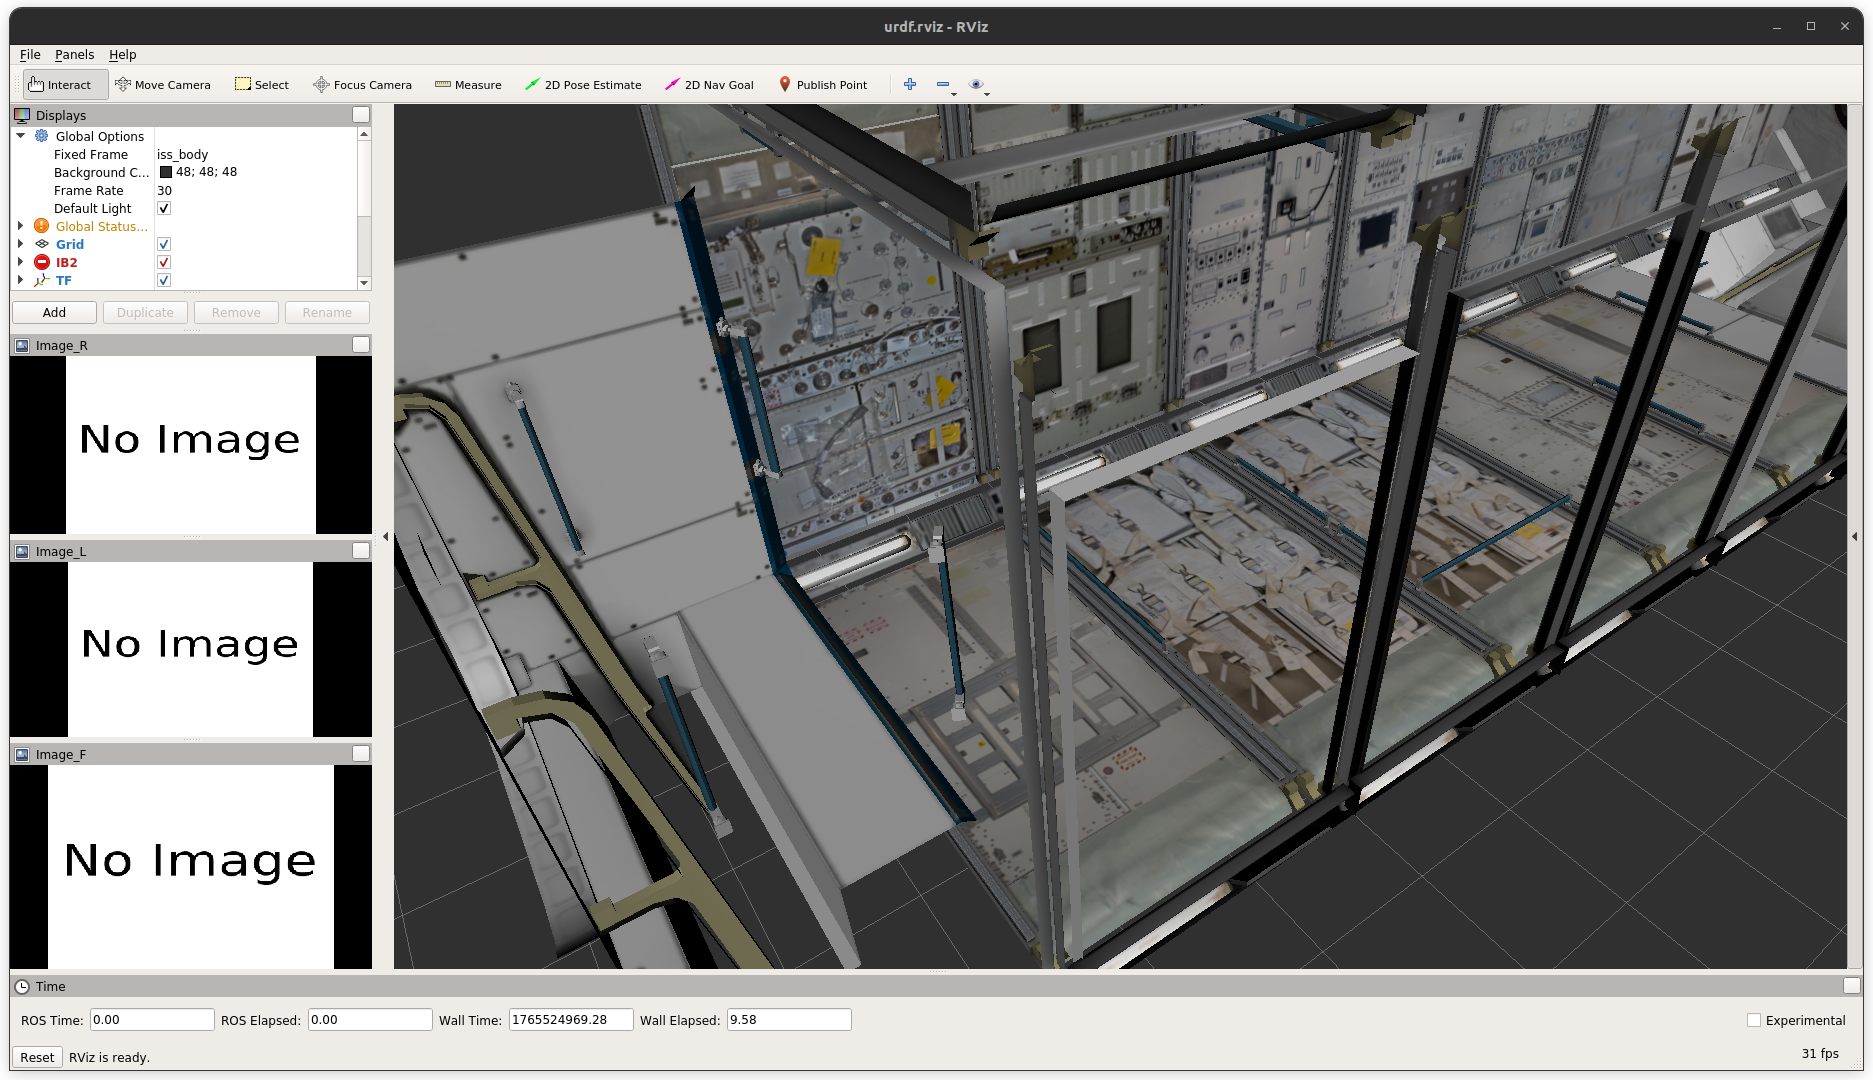Image resolution: width=1873 pixels, height=1080 pixels.
Task: Open the Measure tool
Action: click(468, 84)
